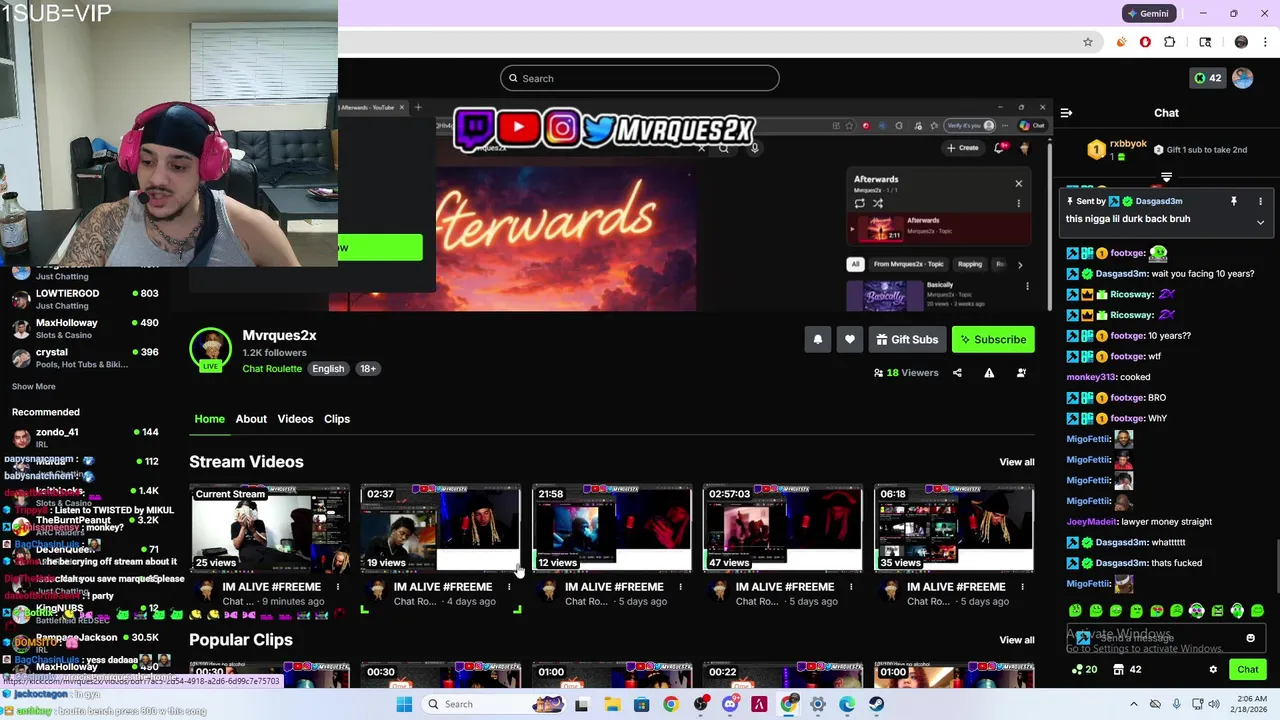Click the heart follow icon

pyautogui.click(x=850, y=340)
